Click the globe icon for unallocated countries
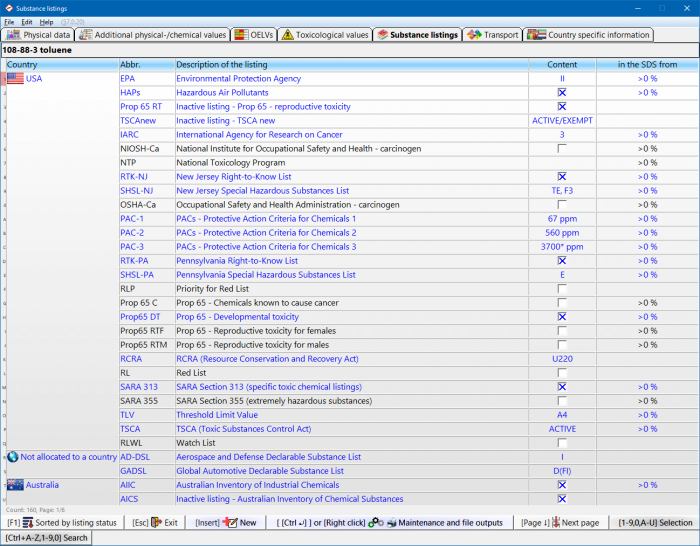Image resolution: width=700 pixels, height=546 pixels. 12,457
